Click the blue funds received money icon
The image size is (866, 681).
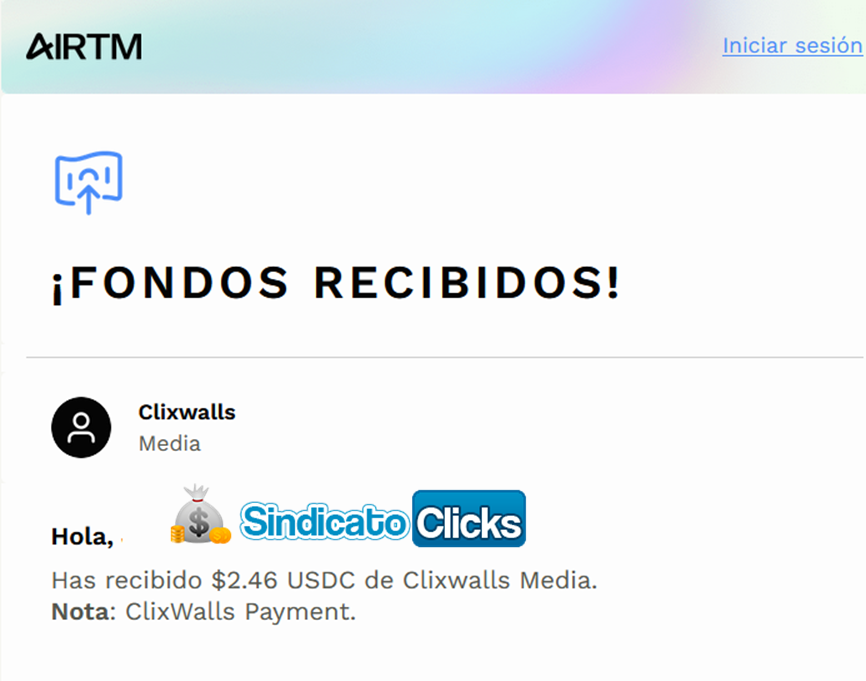click(x=88, y=182)
